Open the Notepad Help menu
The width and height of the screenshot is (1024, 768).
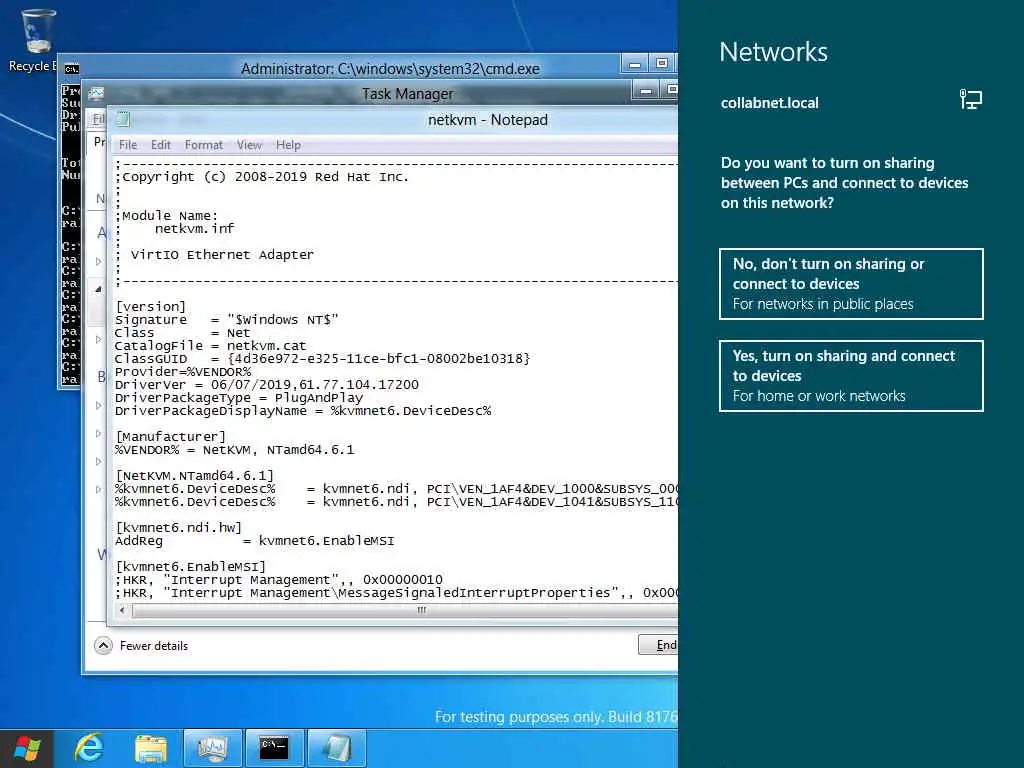point(288,145)
